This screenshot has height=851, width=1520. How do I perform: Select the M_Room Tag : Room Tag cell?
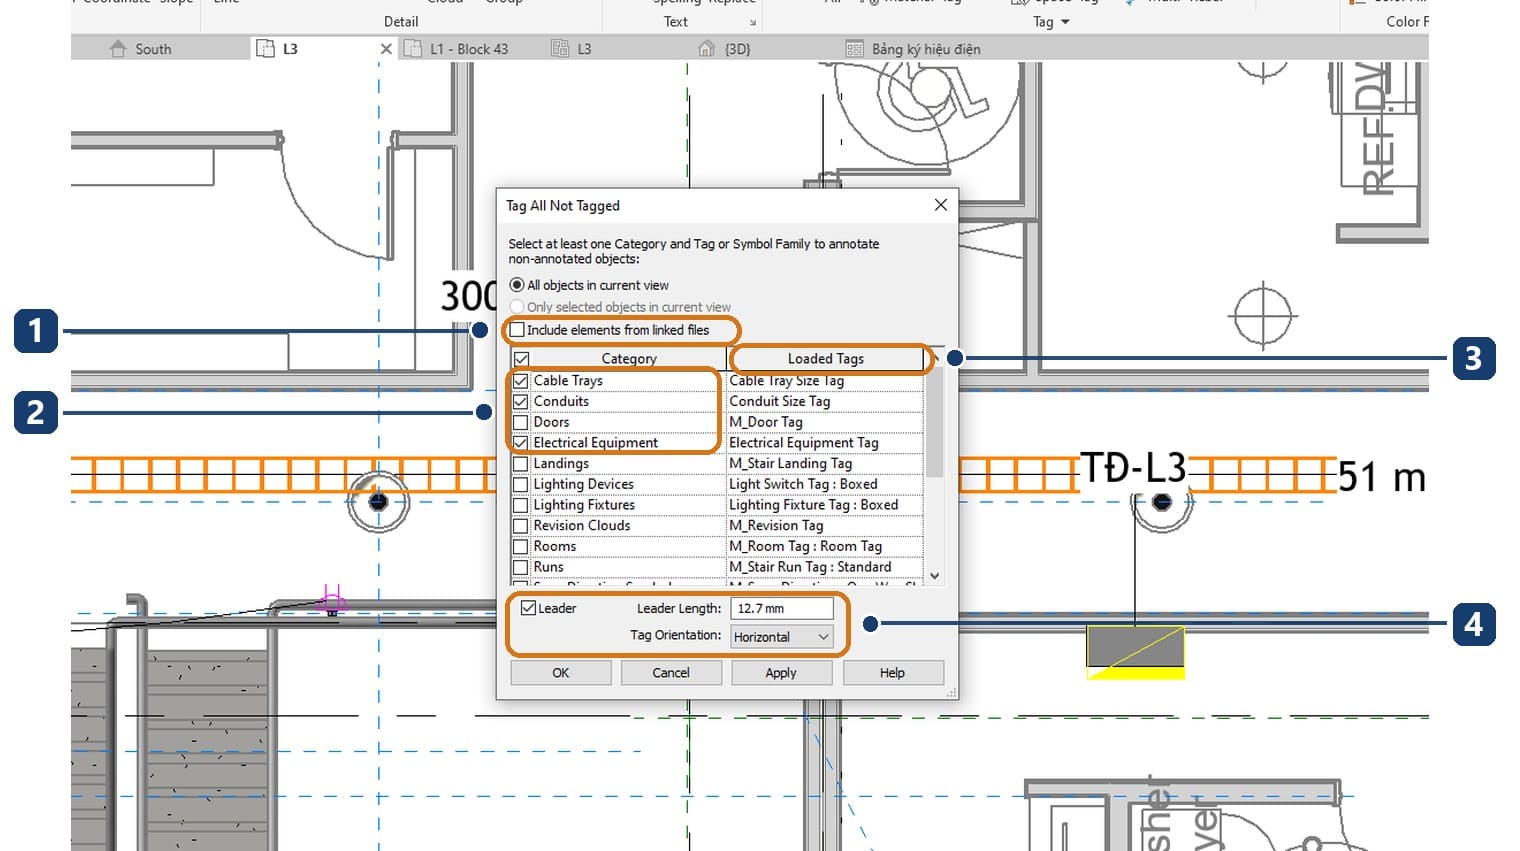825,546
